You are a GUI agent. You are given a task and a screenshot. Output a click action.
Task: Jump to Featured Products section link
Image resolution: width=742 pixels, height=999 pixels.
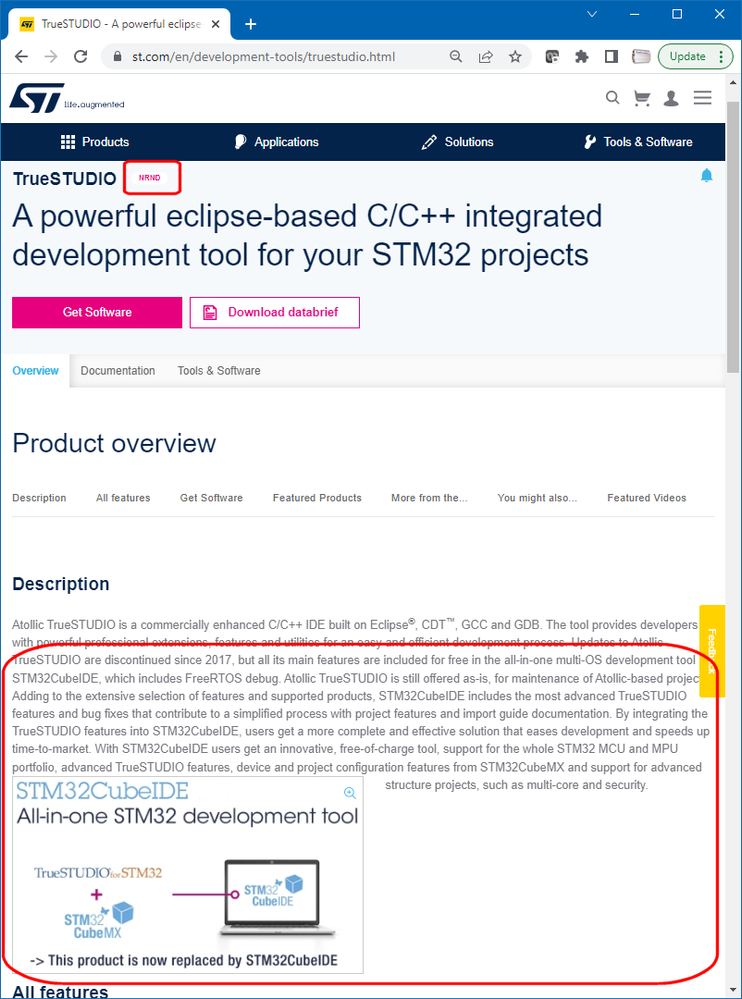click(x=317, y=498)
